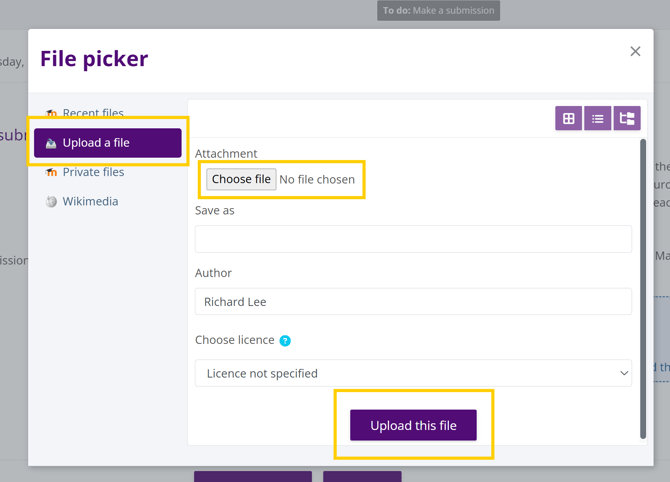
Task: Click the file picker vertical scrollbar
Action: (x=643, y=290)
